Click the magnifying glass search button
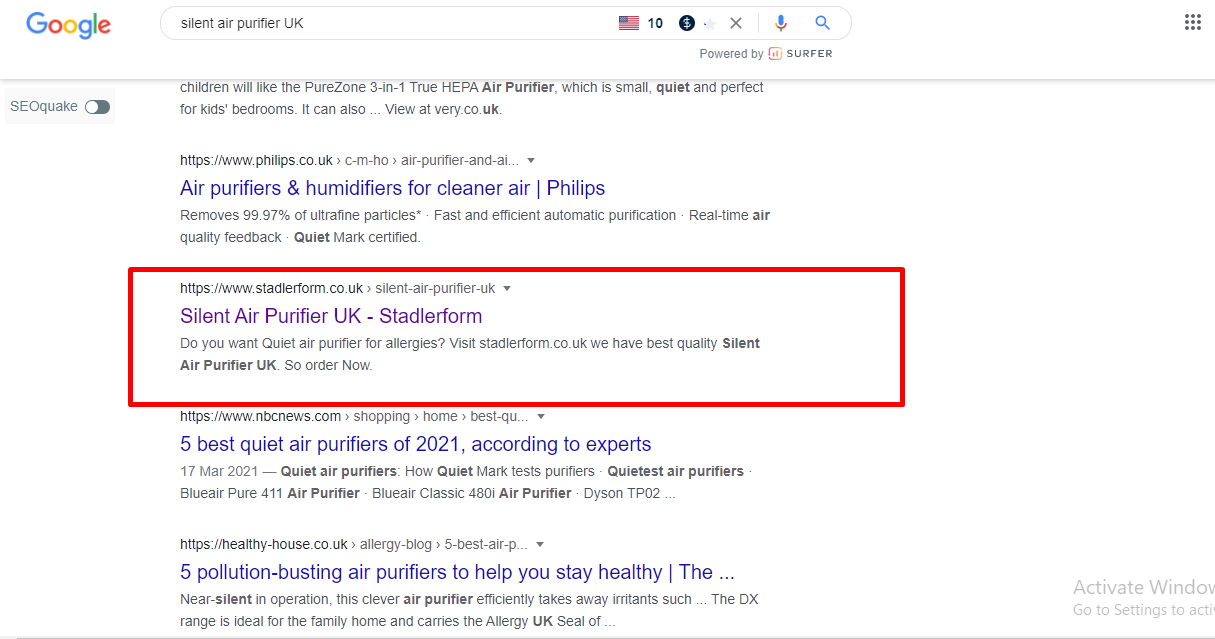1215x639 pixels. pyautogui.click(x=822, y=23)
